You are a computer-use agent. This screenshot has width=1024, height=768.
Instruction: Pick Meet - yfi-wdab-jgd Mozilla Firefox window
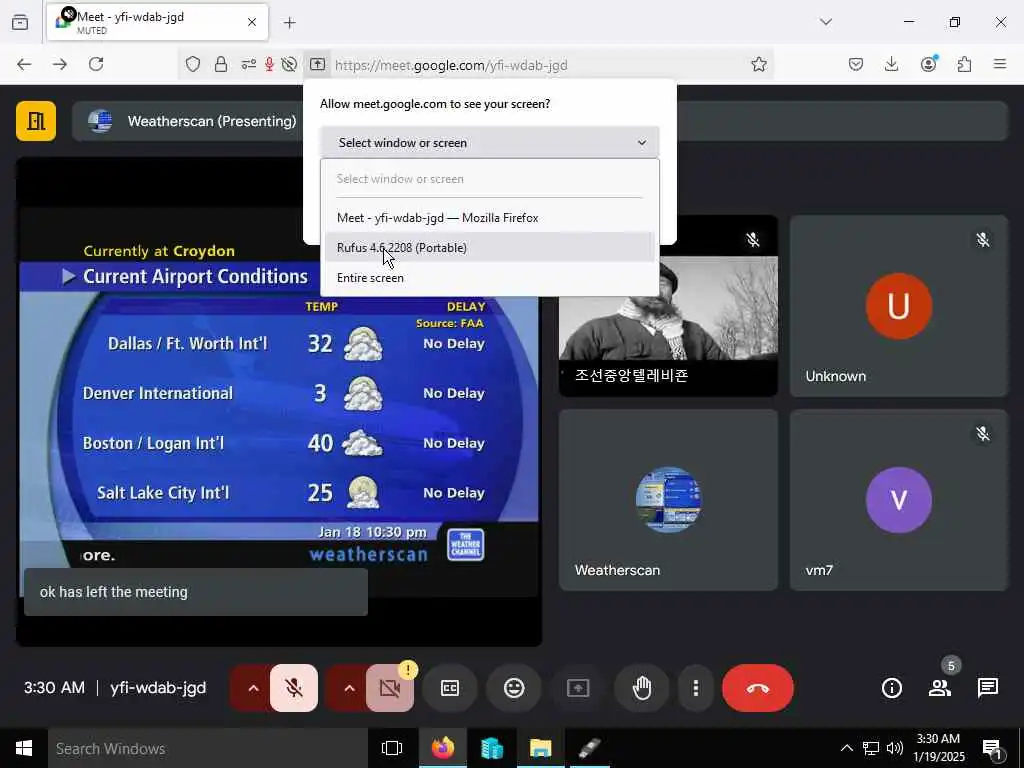click(489, 217)
